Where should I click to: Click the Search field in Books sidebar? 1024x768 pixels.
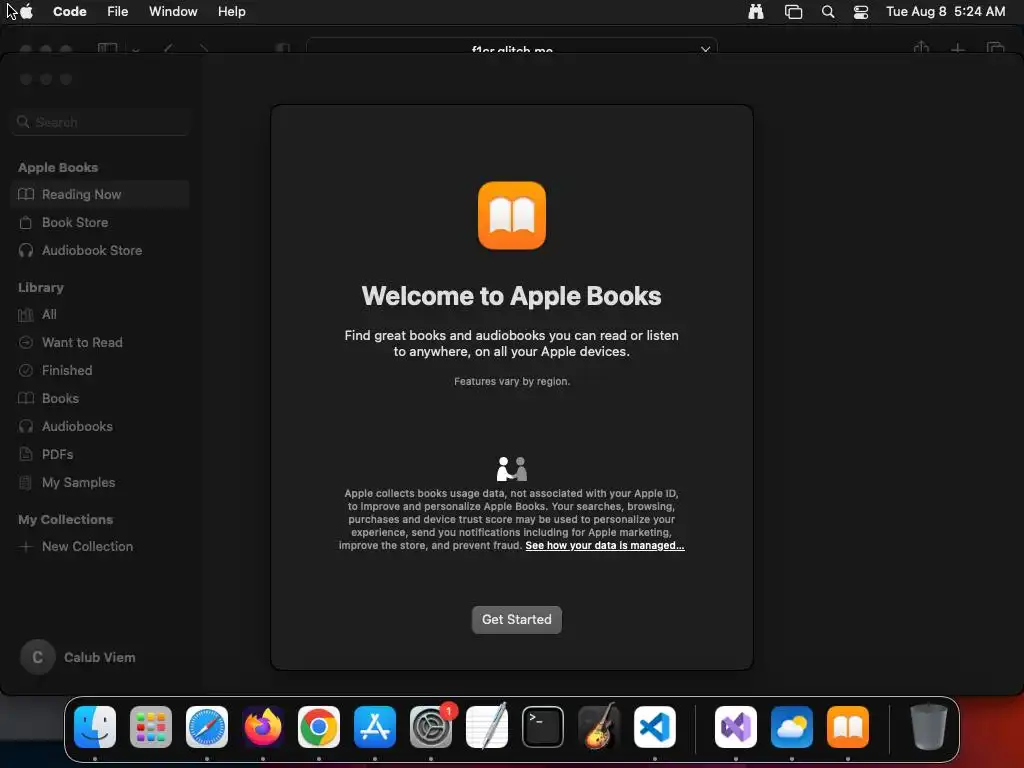pos(100,122)
